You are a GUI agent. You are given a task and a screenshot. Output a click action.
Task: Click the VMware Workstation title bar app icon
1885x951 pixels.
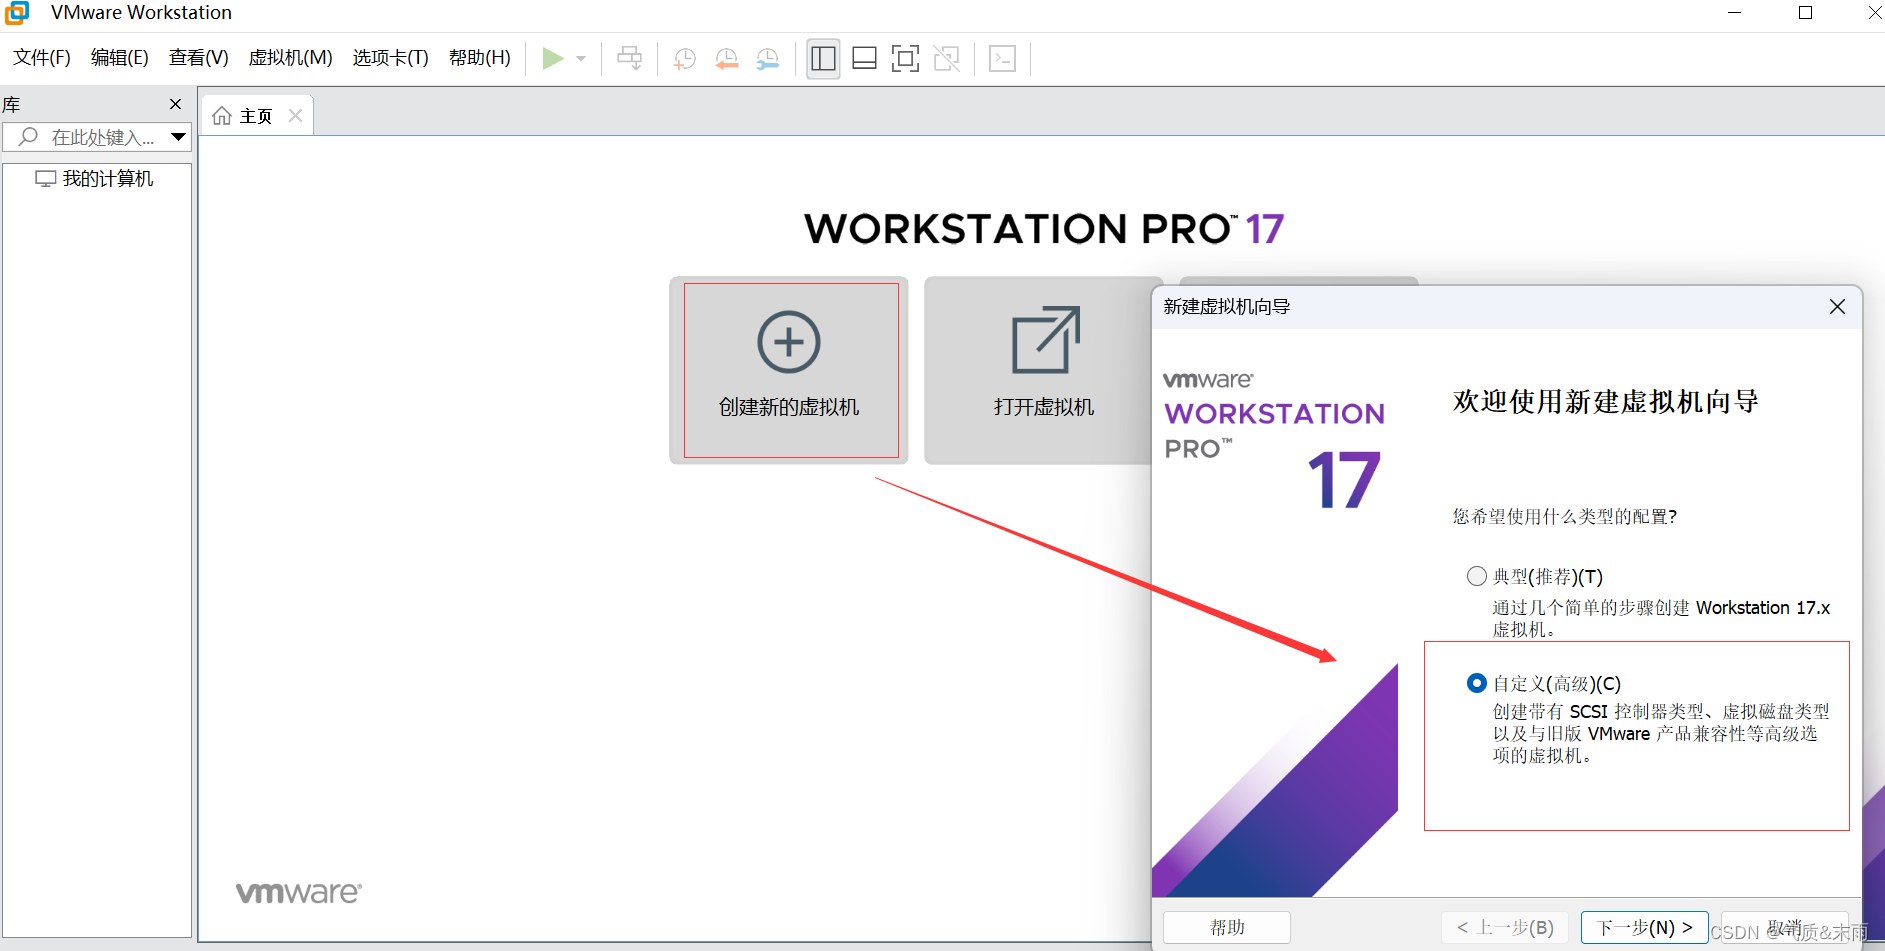click(x=17, y=13)
